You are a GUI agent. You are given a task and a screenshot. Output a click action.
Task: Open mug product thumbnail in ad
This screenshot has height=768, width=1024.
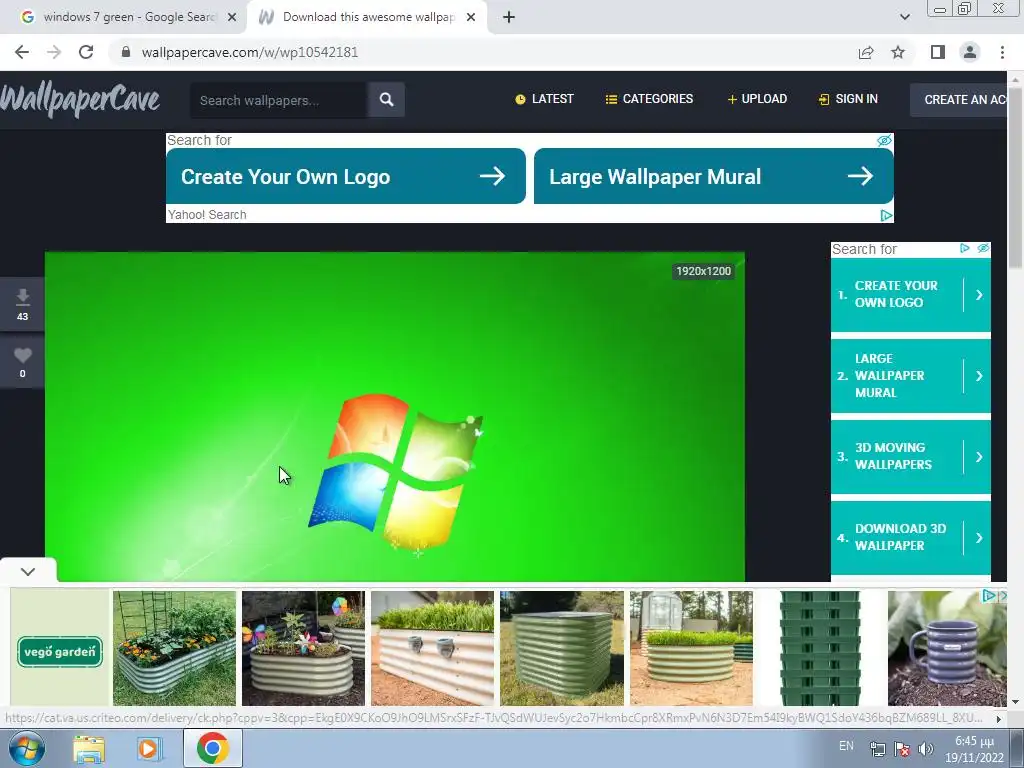click(947, 649)
